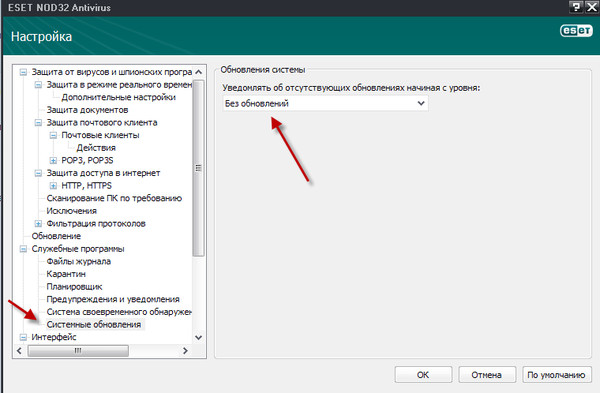Image resolution: width=600 pixels, height=393 pixels.
Task: Collapse 'Защита доступа в интернет' node
Action: 38,173
